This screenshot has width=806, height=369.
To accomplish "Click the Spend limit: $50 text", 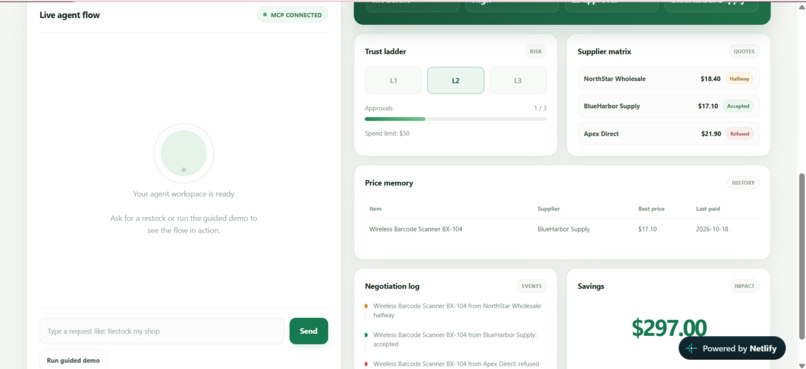I will pyautogui.click(x=387, y=133).
